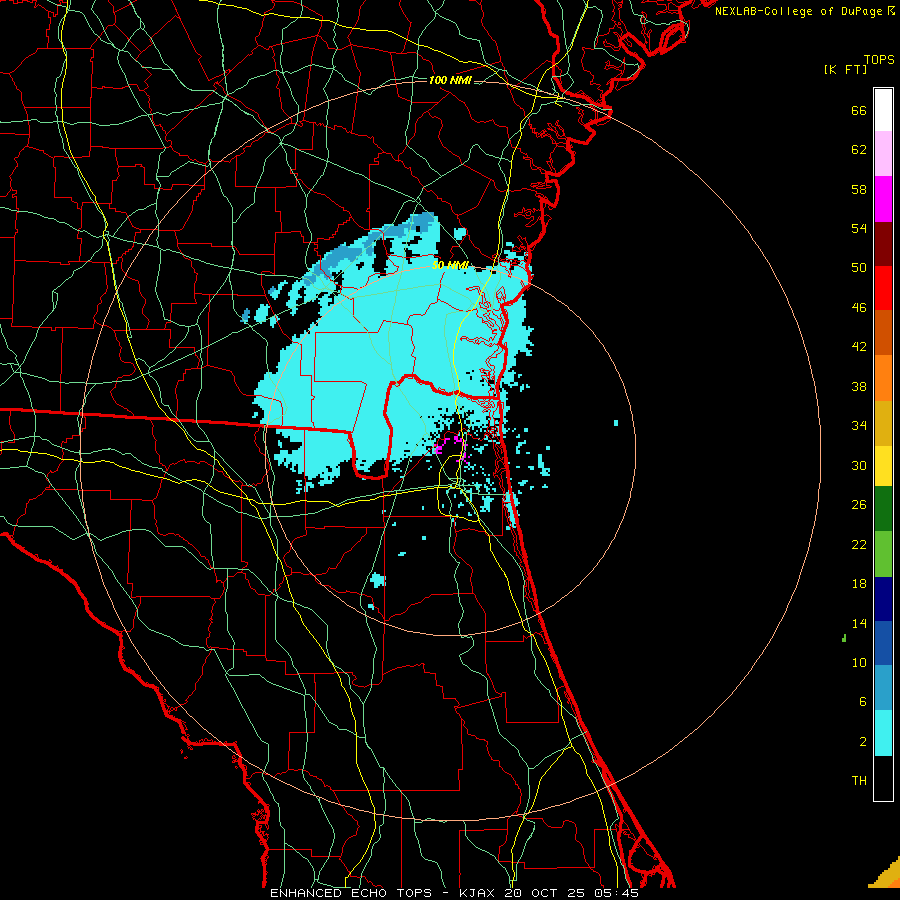Click the cyan legend swatch
This screenshot has width=900, height=900.
pyautogui.click(x=883, y=733)
